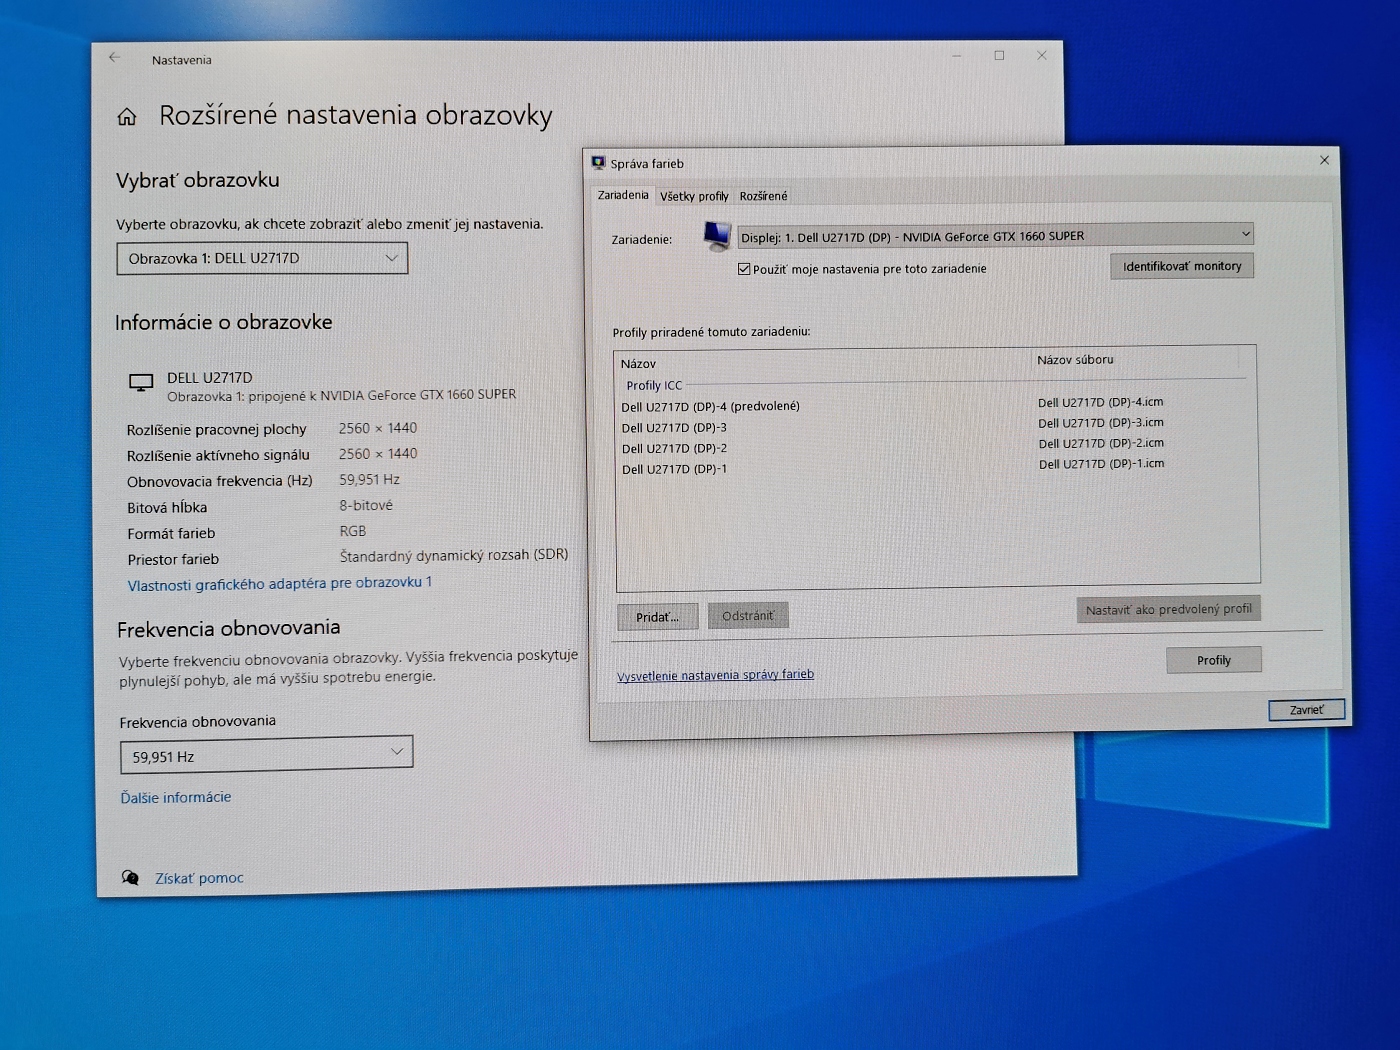Select profile 'Dell U2717D (DP)-4 (predvolené)'
Viewport: 1400px width, 1050px height.
click(710, 407)
